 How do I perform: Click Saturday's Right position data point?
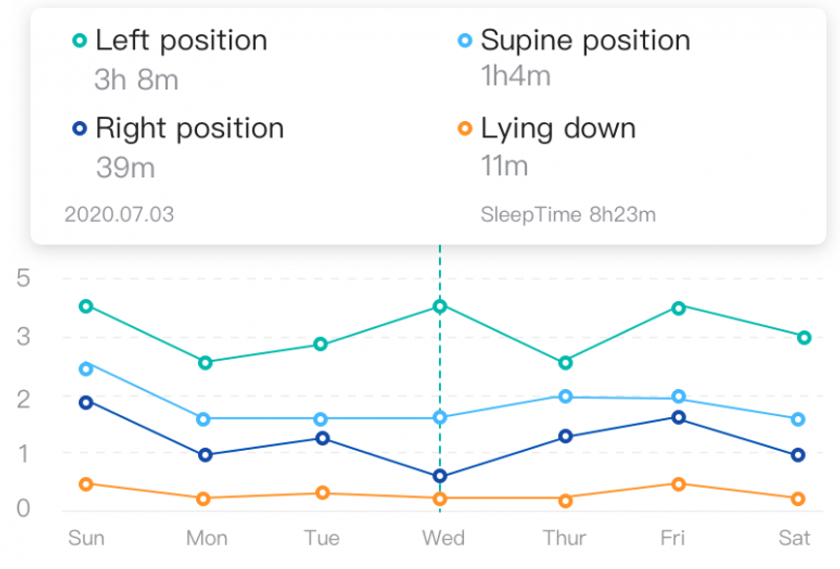798,455
